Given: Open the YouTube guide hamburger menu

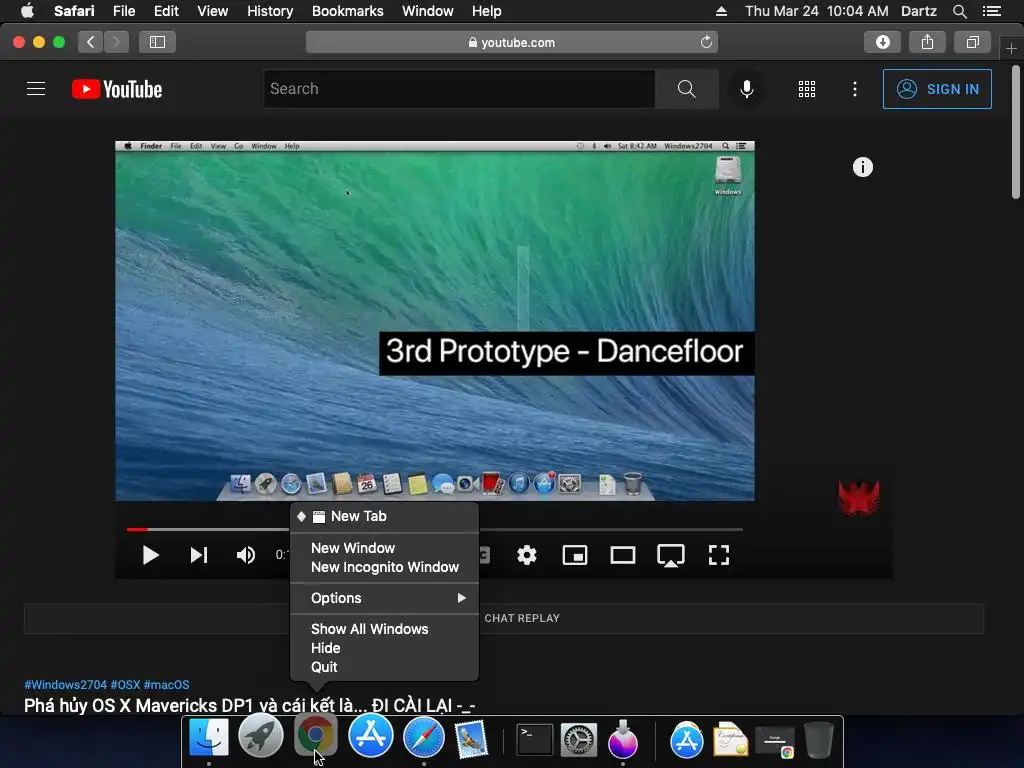Looking at the screenshot, I should click(x=36, y=89).
